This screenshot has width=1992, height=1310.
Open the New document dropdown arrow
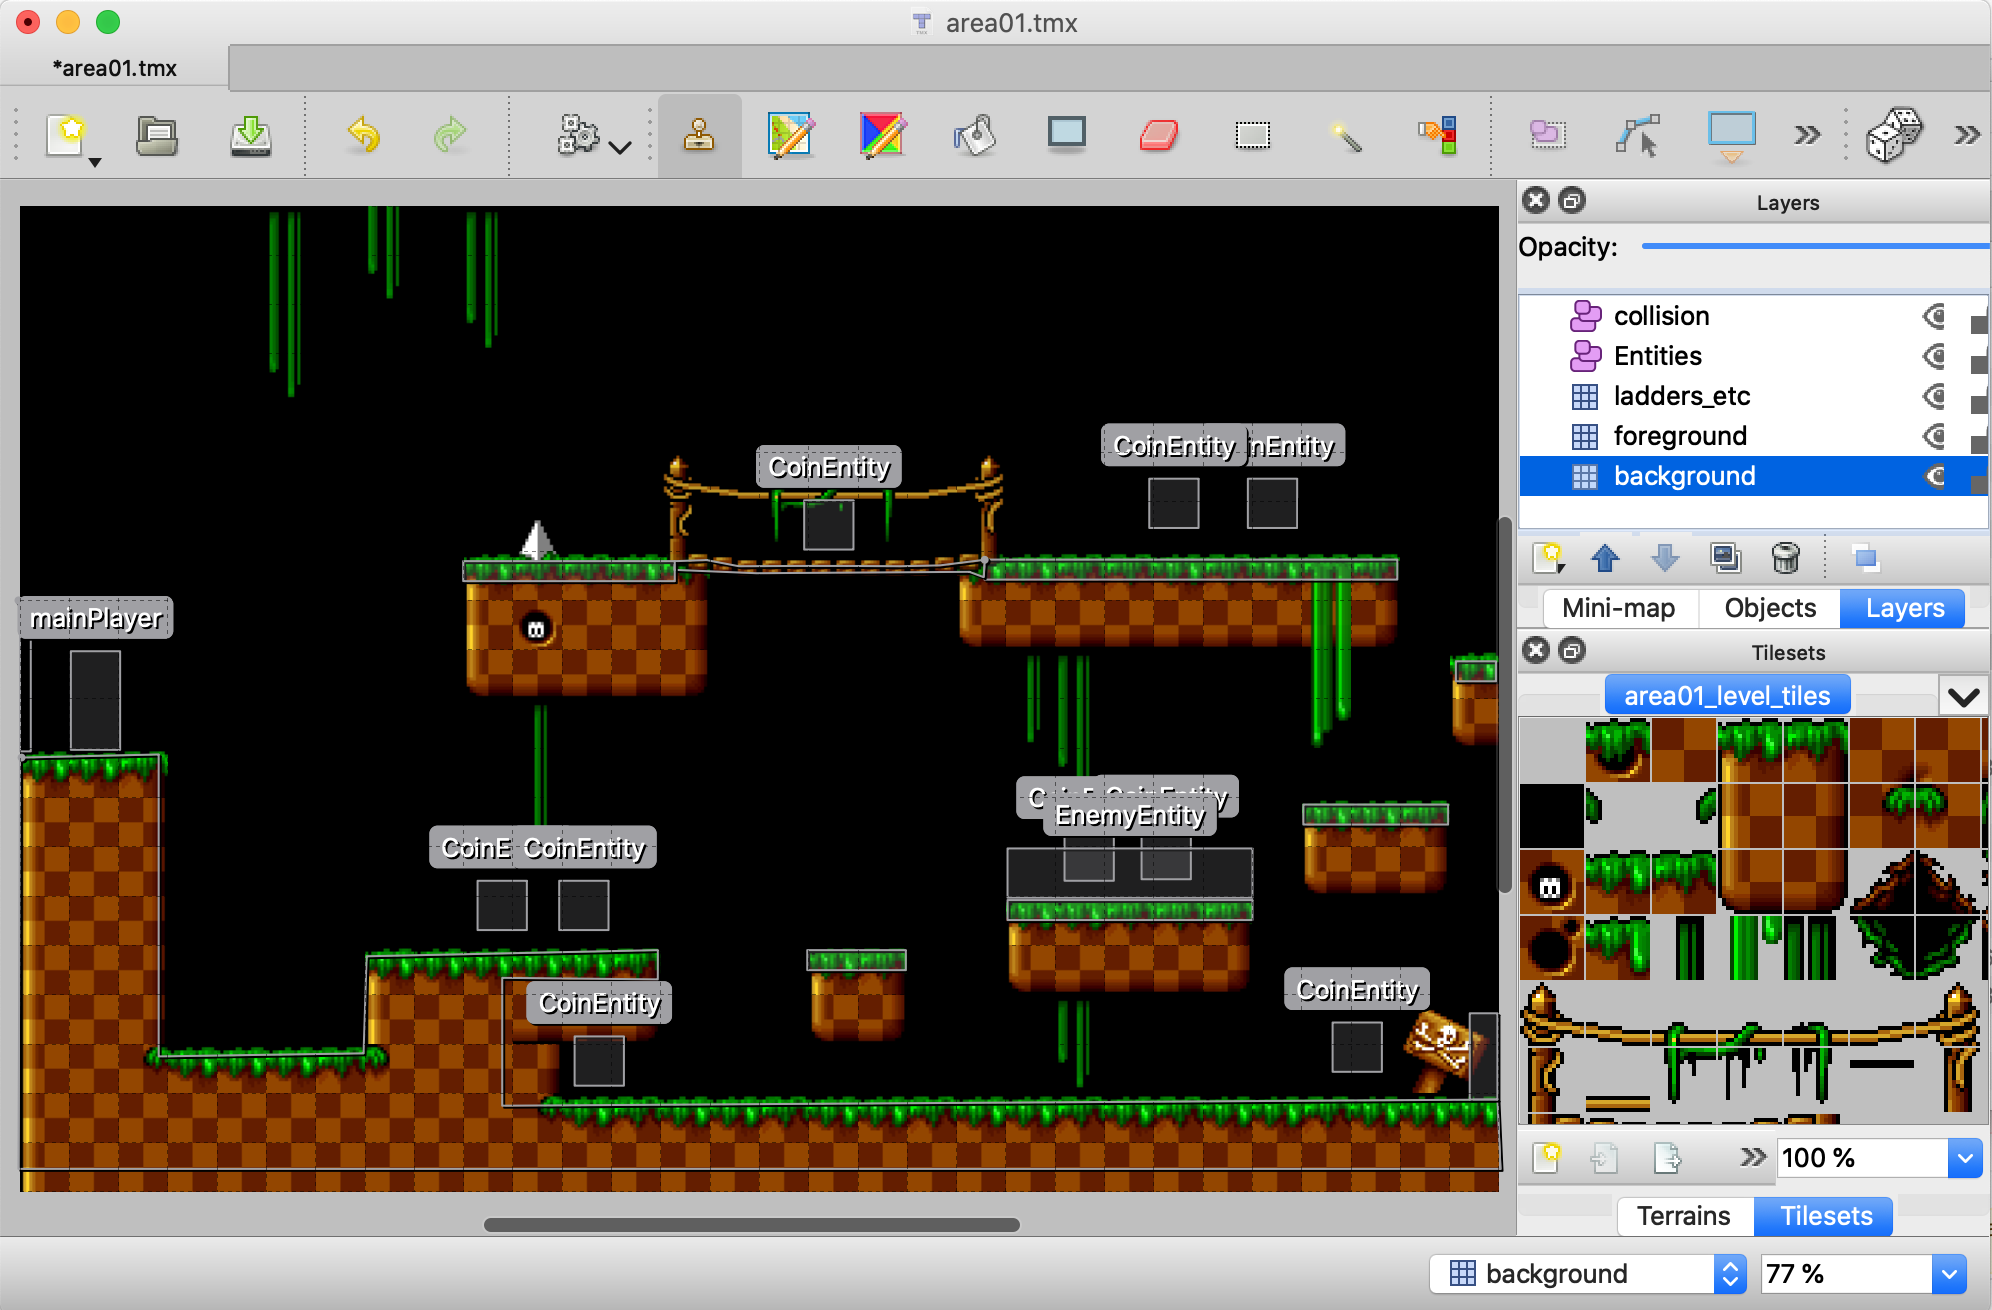[95, 162]
